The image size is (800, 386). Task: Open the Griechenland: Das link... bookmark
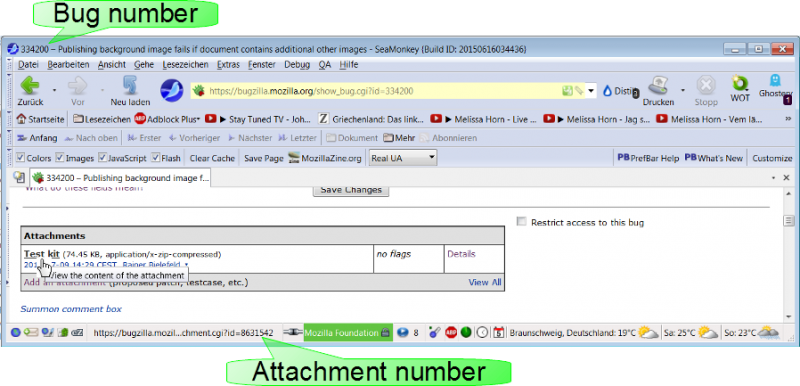tap(371, 119)
